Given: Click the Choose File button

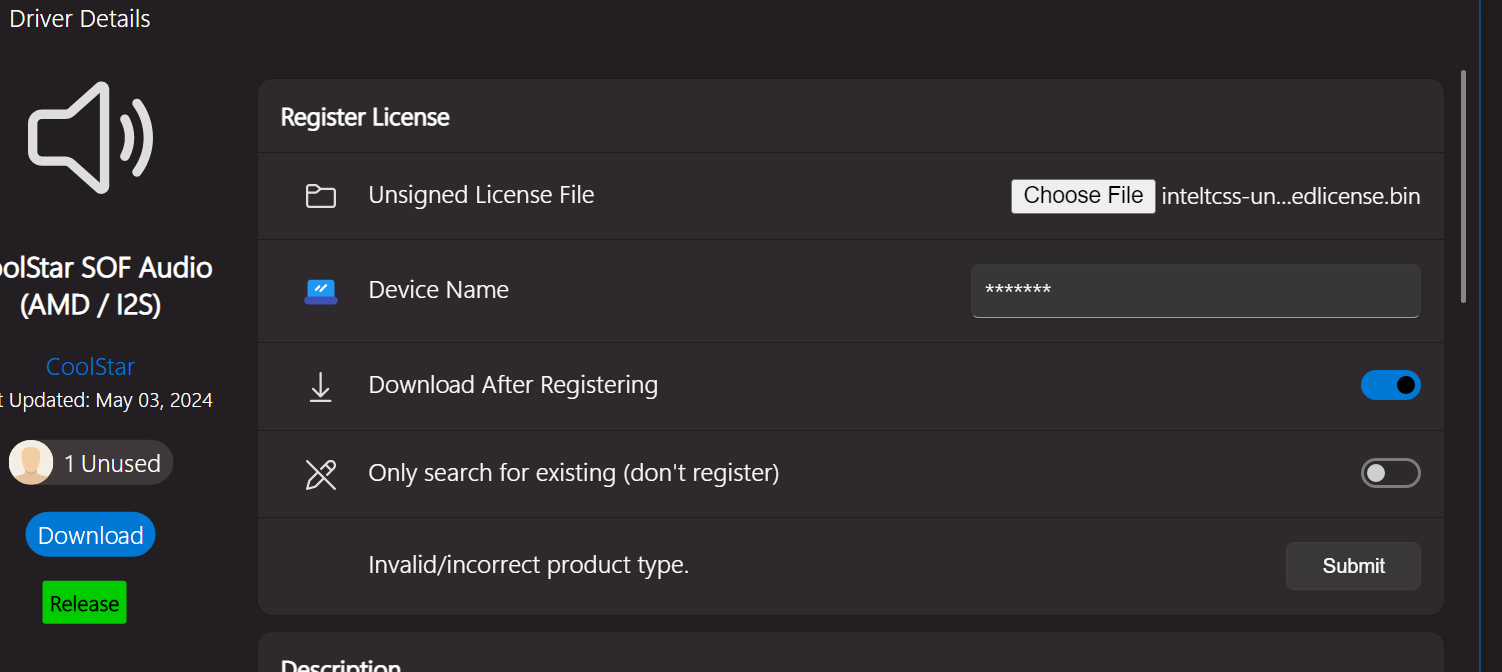Looking at the screenshot, I should pyautogui.click(x=1083, y=196).
